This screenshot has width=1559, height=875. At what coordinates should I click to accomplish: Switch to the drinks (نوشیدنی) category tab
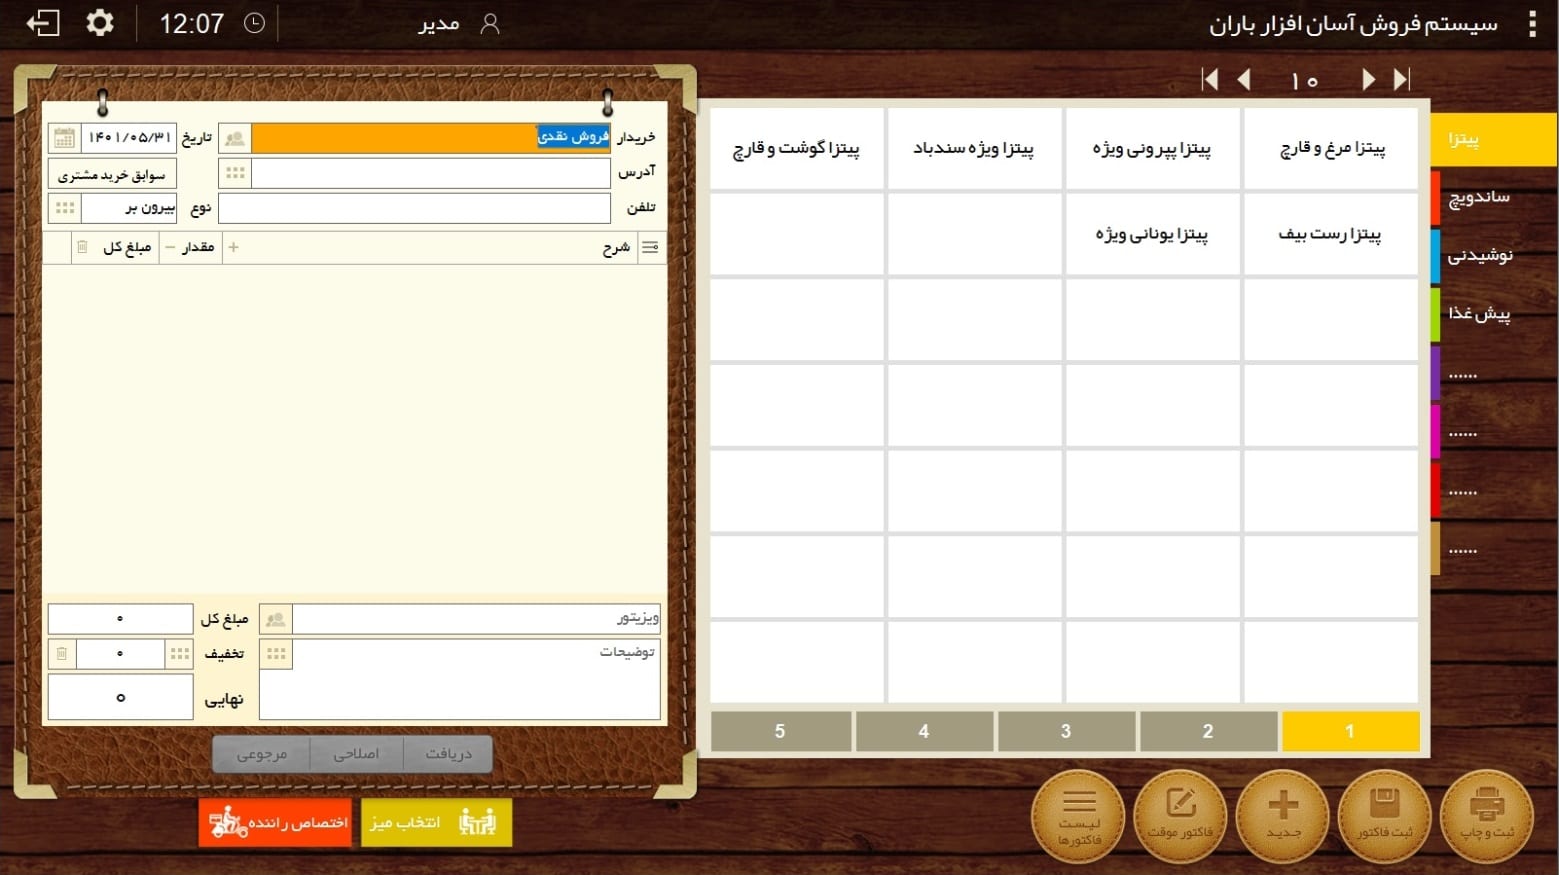[1479, 255]
